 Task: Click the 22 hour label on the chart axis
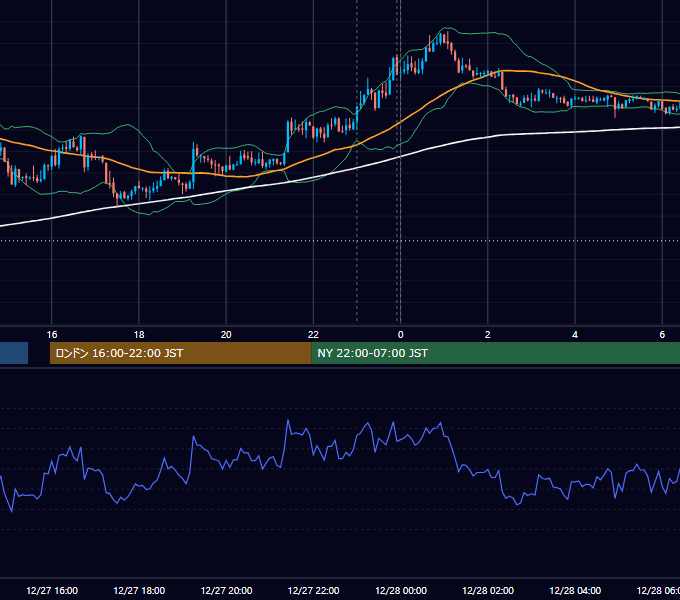pos(313,335)
